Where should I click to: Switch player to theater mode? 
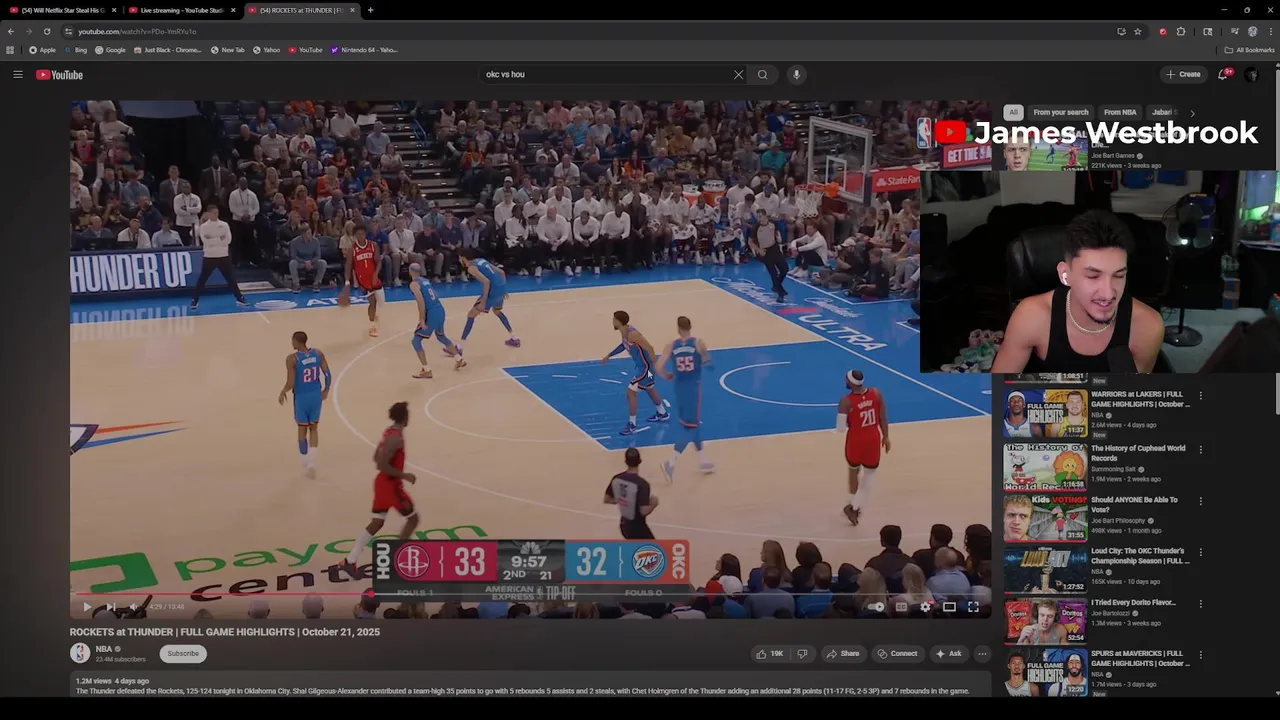coord(949,606)
